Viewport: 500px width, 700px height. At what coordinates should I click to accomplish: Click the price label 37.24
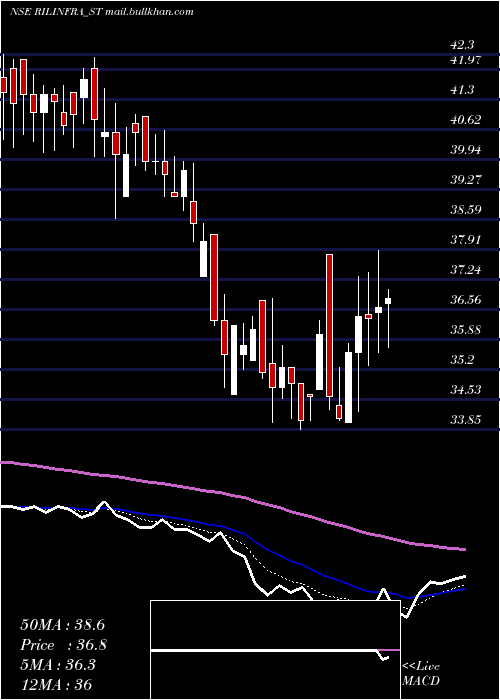(465, 270)
